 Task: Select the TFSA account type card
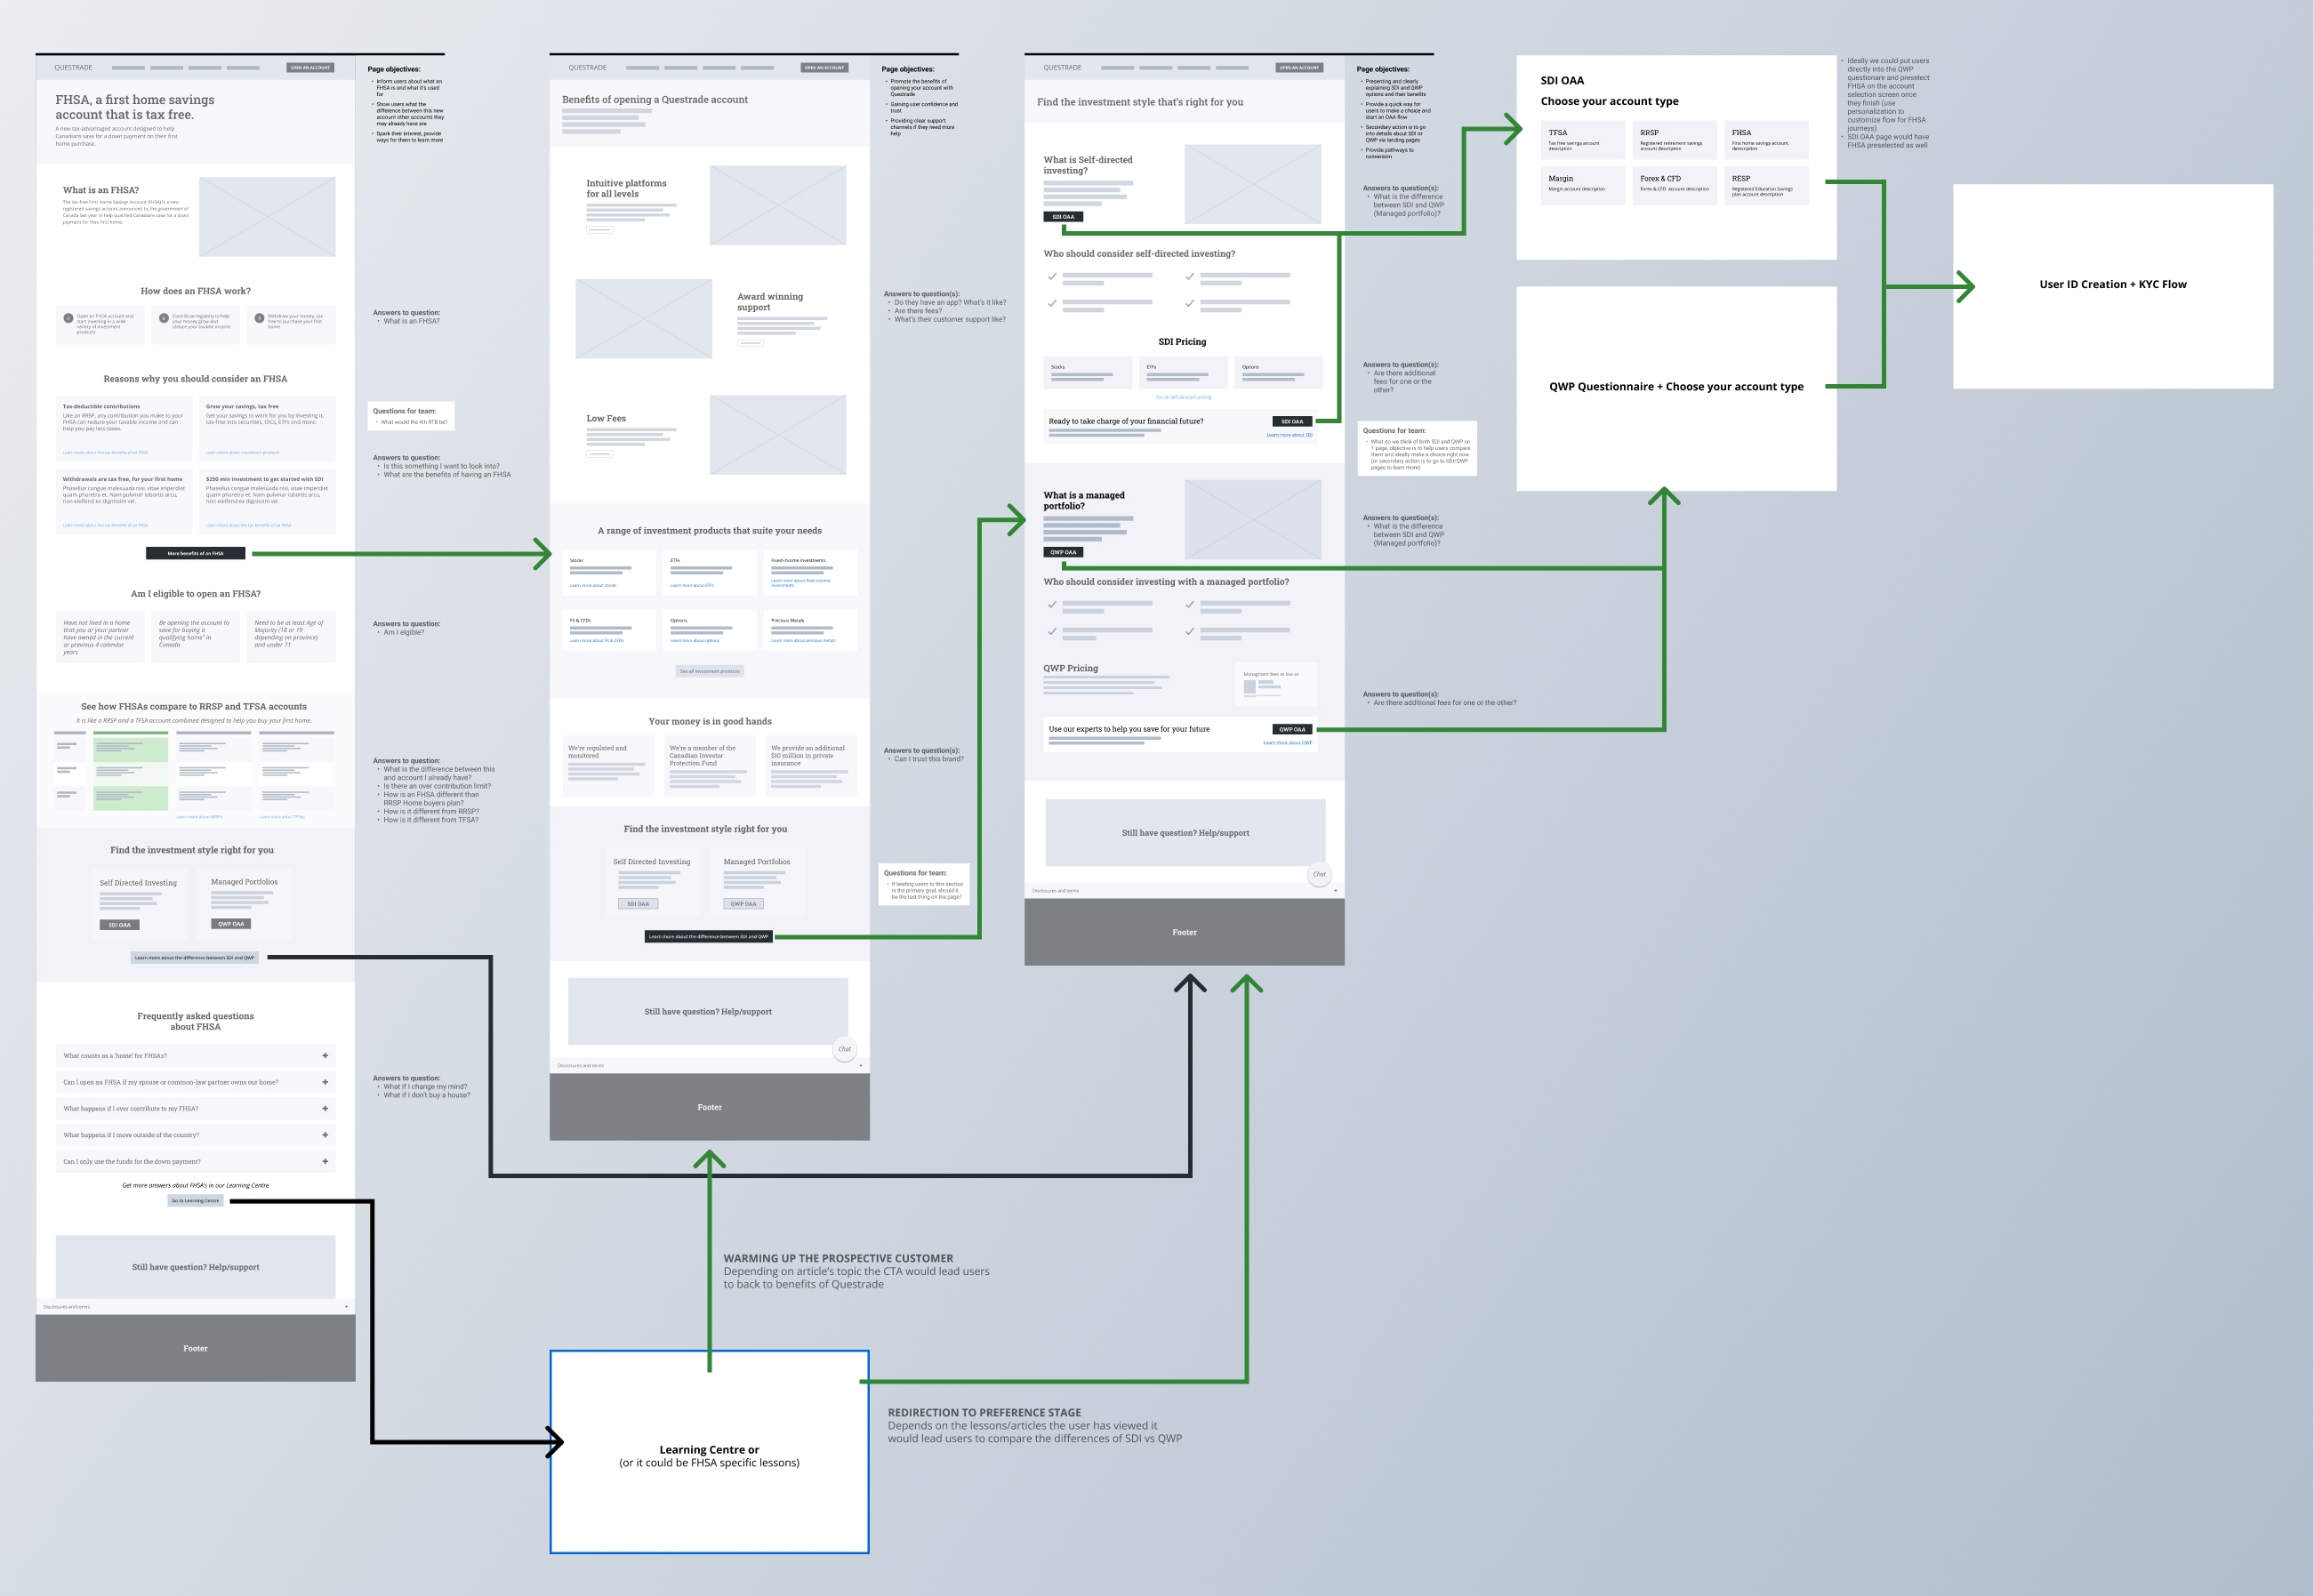click(x=1582, y=140)
